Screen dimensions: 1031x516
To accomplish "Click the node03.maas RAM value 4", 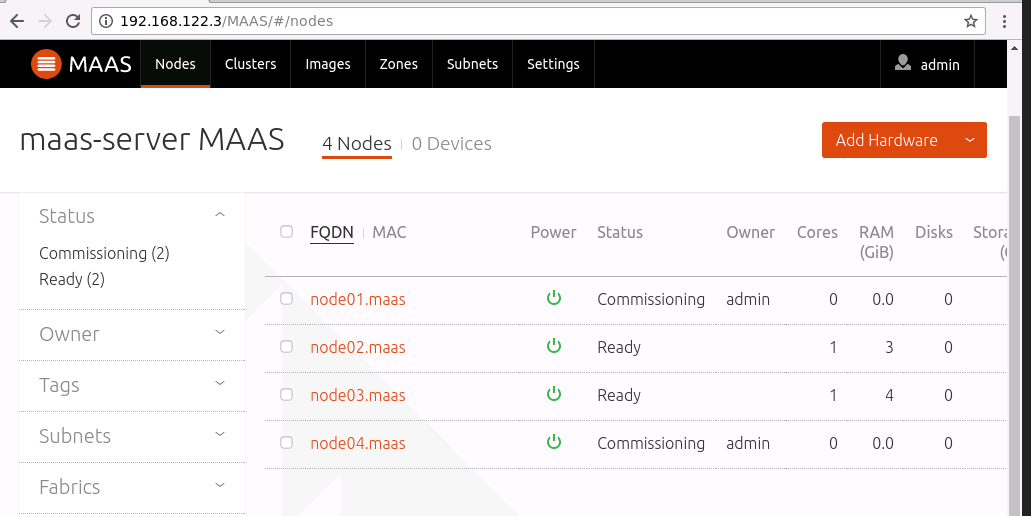I will (x=889, y=395).
